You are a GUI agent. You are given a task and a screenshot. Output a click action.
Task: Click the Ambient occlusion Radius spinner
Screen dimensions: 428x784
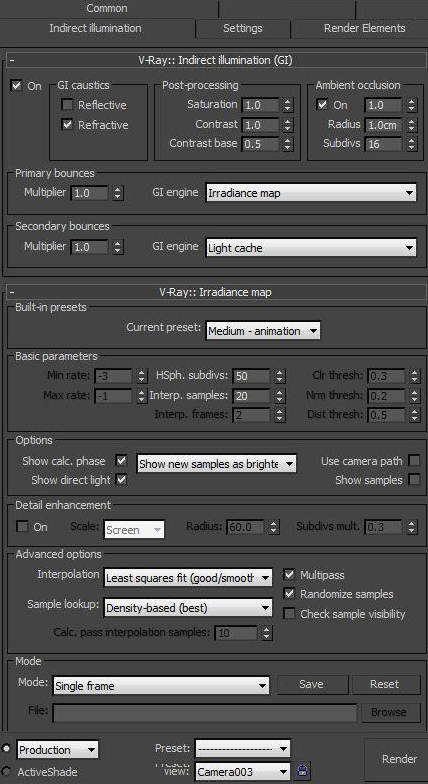pyautogui.click(x=411, y=124)
